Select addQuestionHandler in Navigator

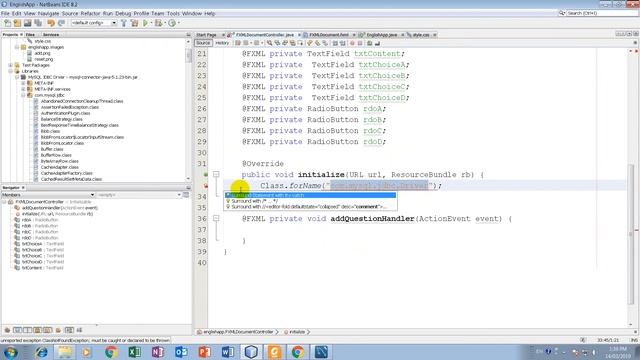point(60,208)
